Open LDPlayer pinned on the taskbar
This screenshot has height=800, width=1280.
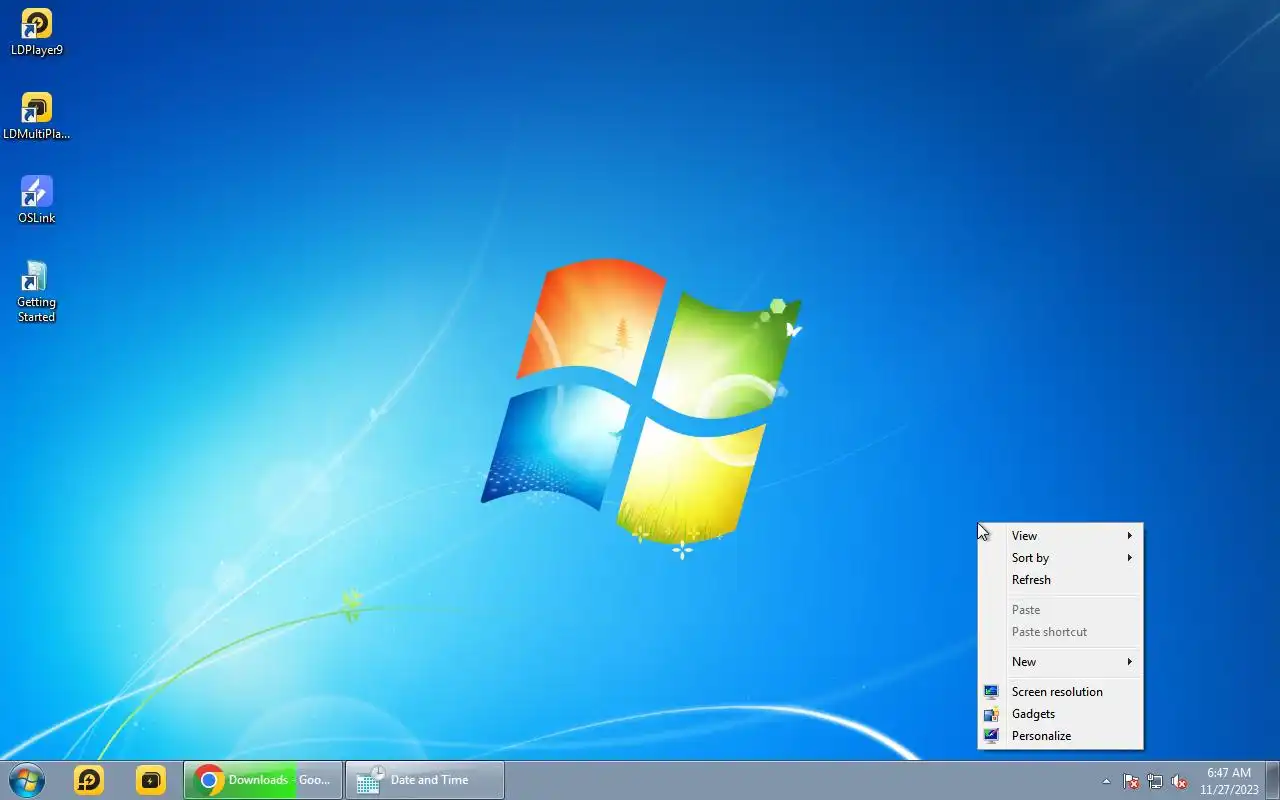click(89, 780)
